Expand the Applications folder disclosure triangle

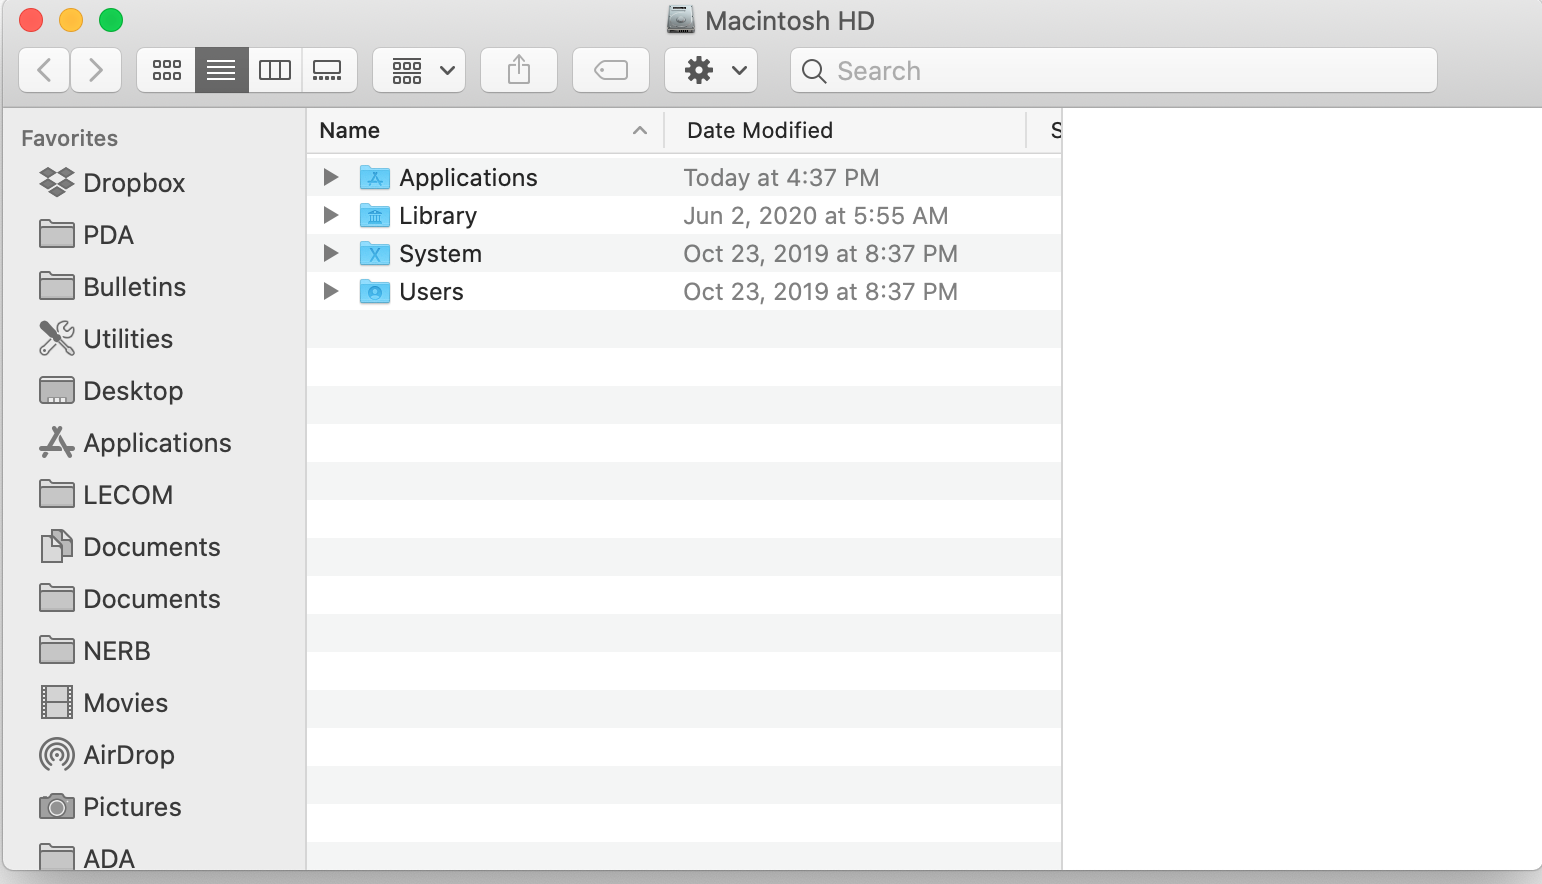(x=331, y=177)
